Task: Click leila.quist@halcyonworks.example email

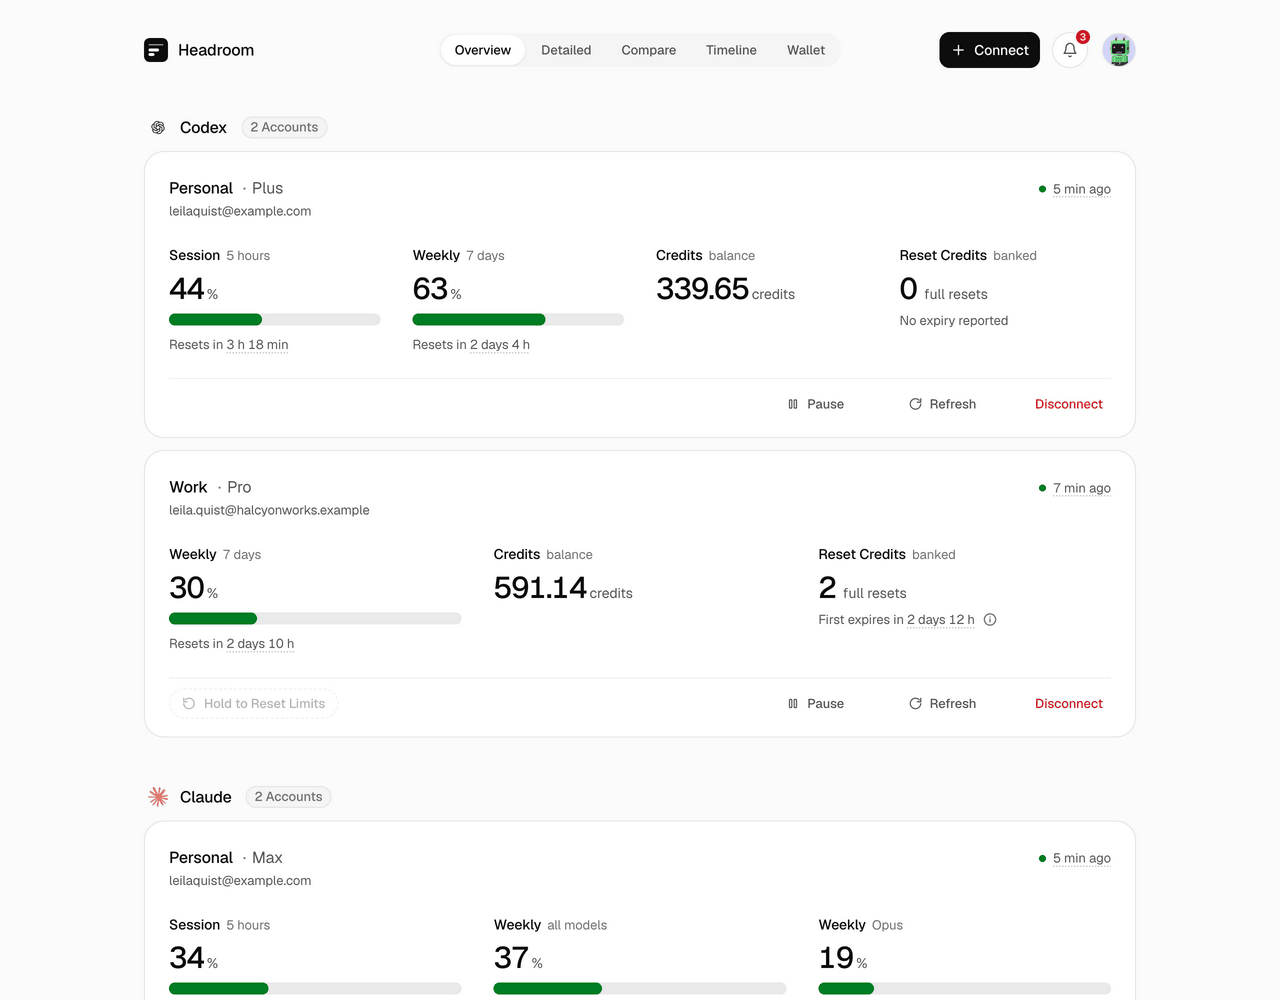Action: [x=269, y=510]
